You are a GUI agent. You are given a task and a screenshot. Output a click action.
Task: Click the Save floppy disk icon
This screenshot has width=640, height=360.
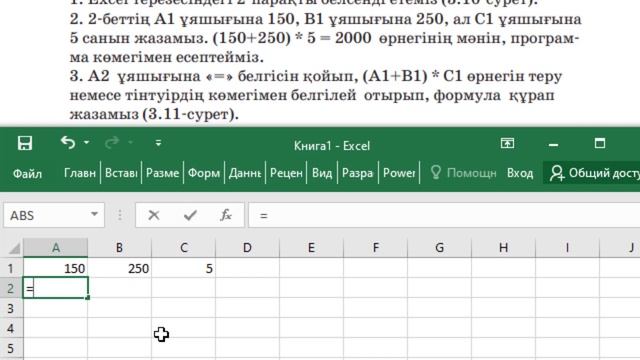point(25,143)
